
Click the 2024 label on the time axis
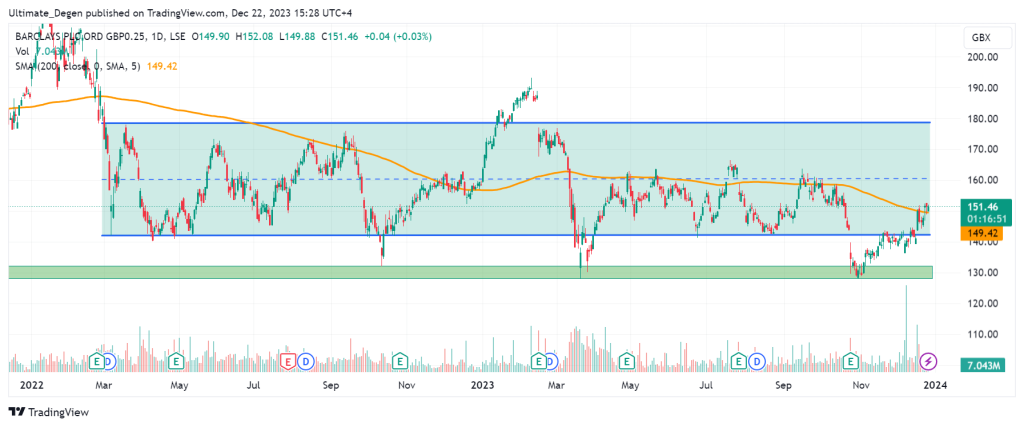(935, 386)
